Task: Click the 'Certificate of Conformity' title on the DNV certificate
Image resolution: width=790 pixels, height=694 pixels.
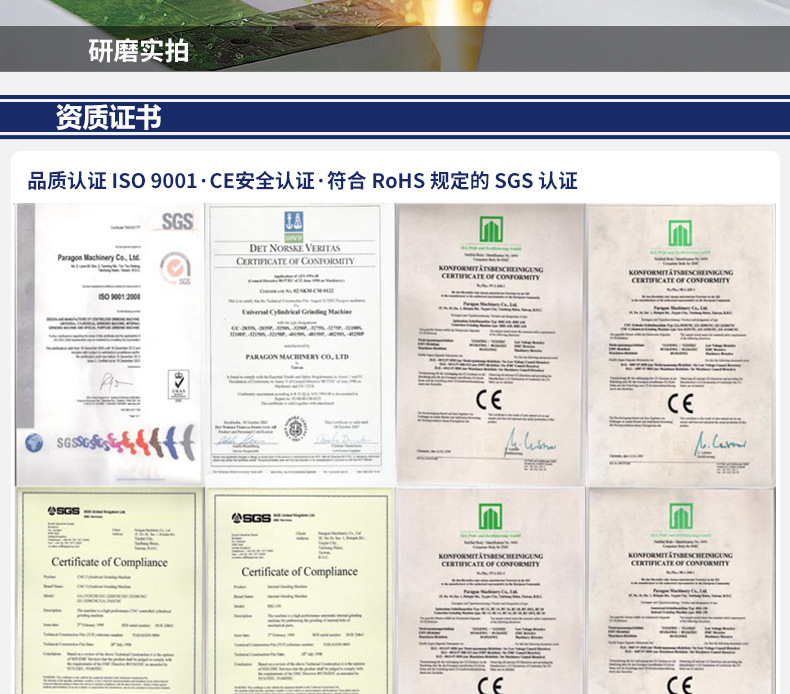Action: [x=295, y=261]
